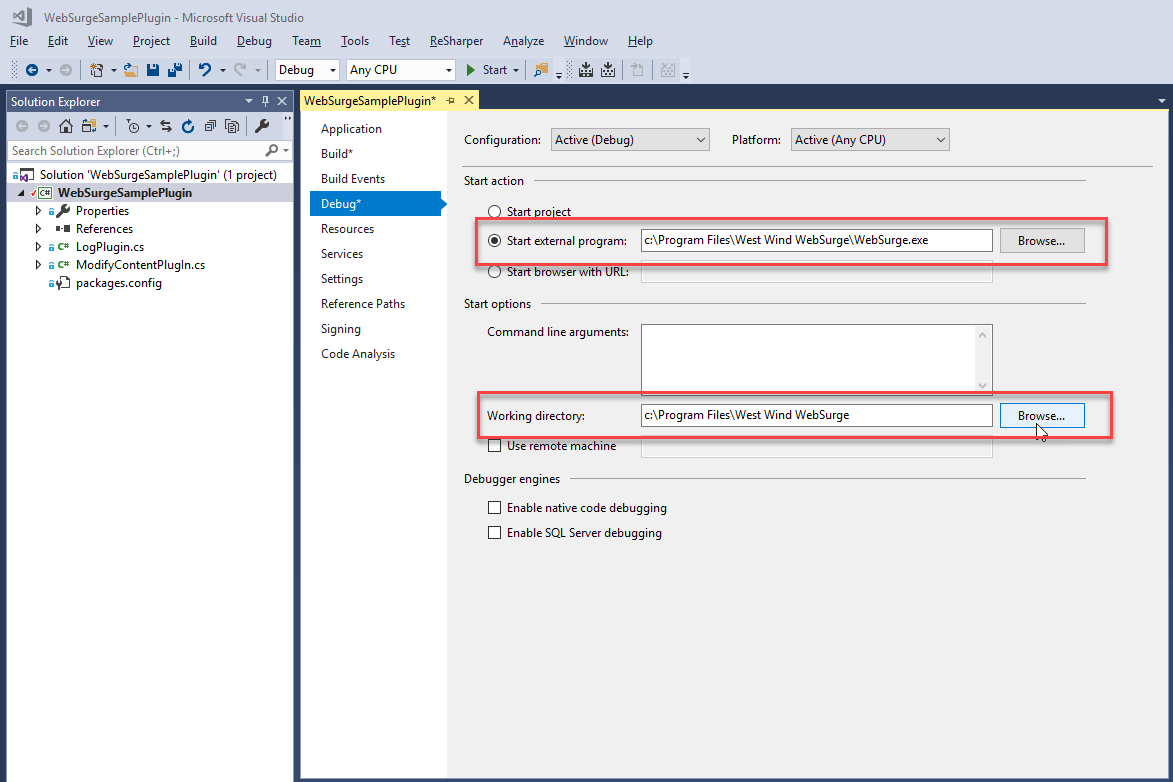Open the Start button dropdown arrow
The height and width of the screenshot is (782, 1173).
(x=516, y=70)
